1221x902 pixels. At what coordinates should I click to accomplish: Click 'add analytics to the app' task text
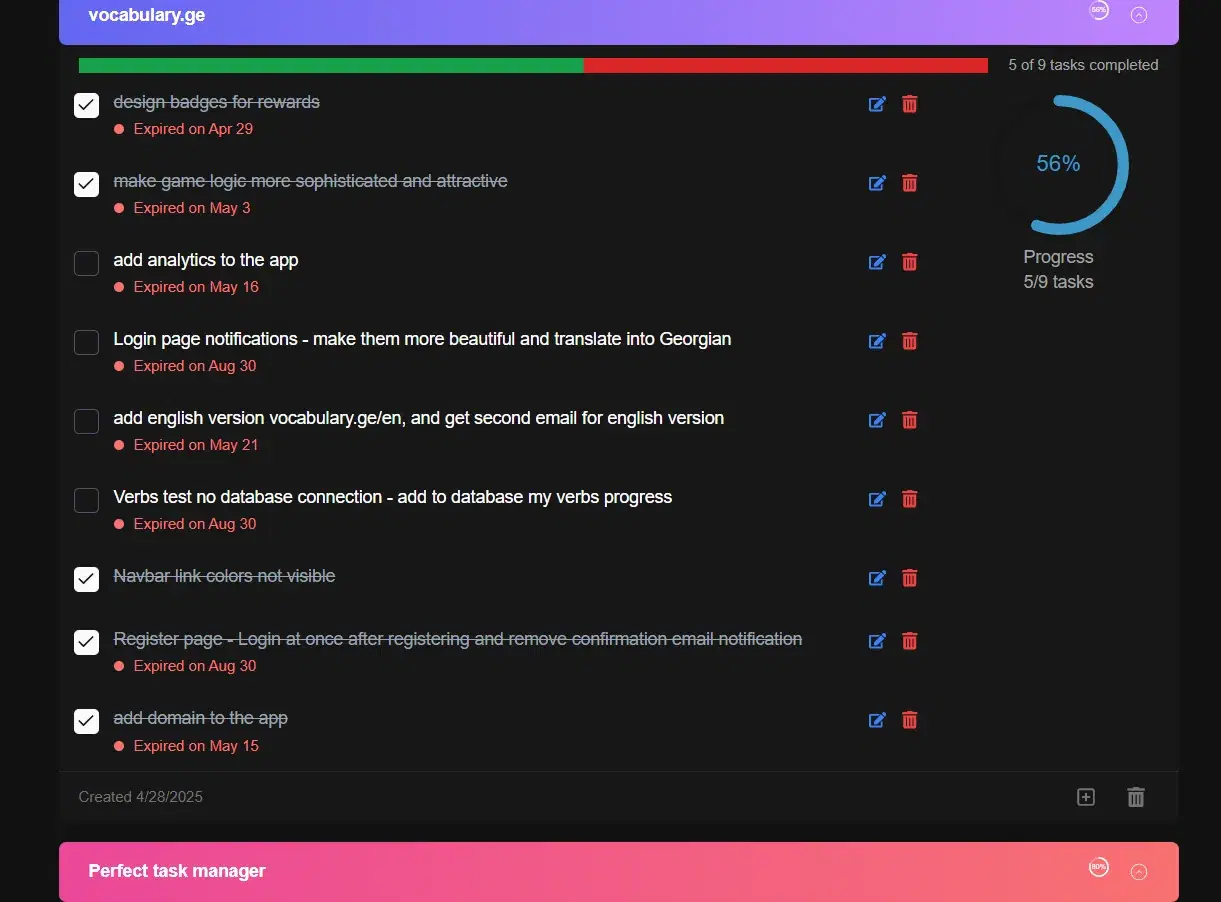pos(206,260)
